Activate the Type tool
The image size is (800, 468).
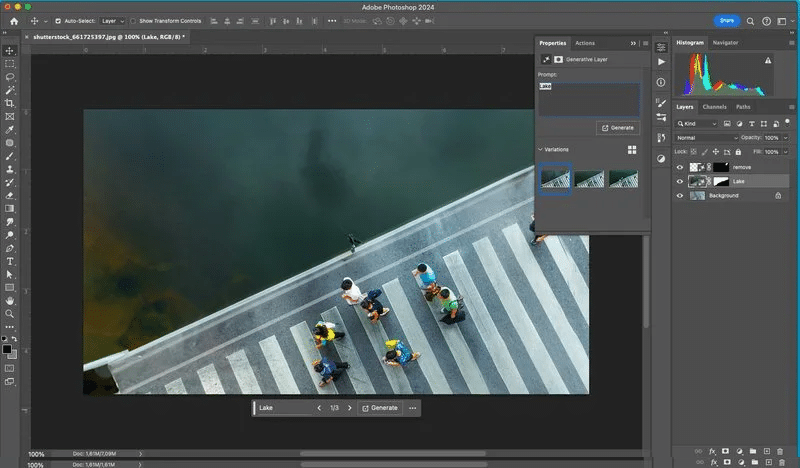(x=10, y=261)
